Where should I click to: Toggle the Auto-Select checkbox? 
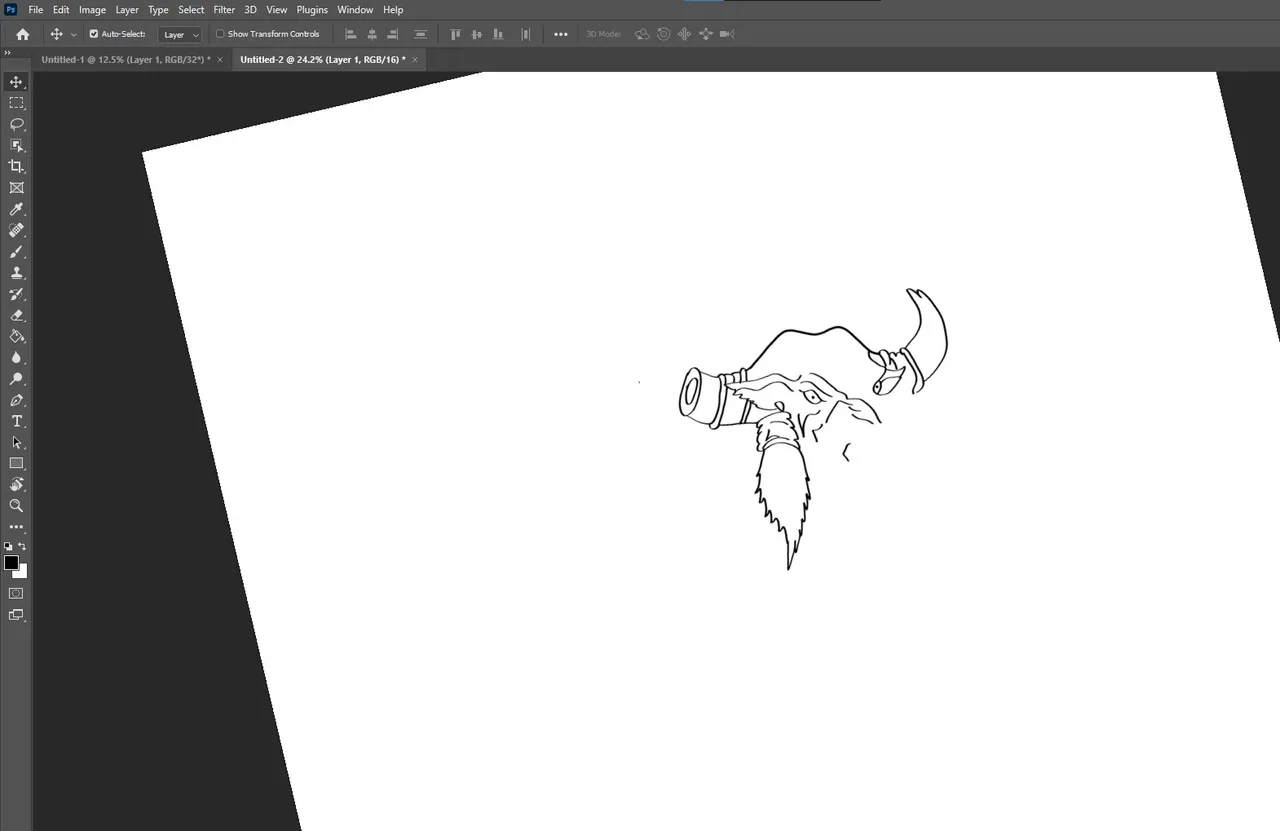(94, 34)
